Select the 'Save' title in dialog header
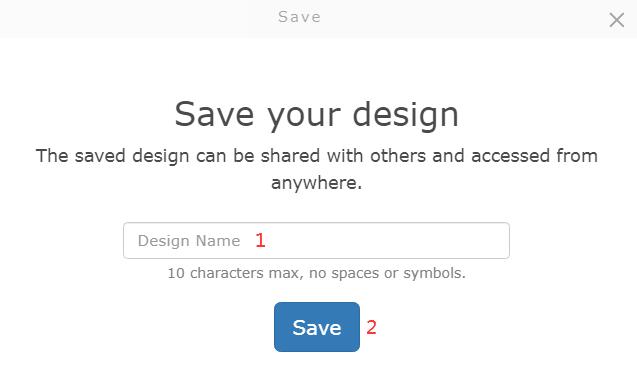This screenshot has width=637, height=382. tap(299, 17)
